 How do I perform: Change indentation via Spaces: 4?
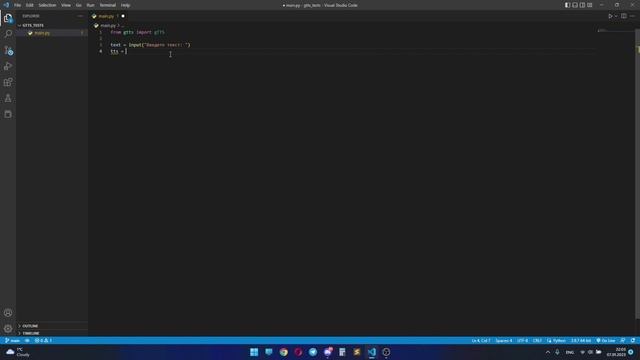point(504,340)
